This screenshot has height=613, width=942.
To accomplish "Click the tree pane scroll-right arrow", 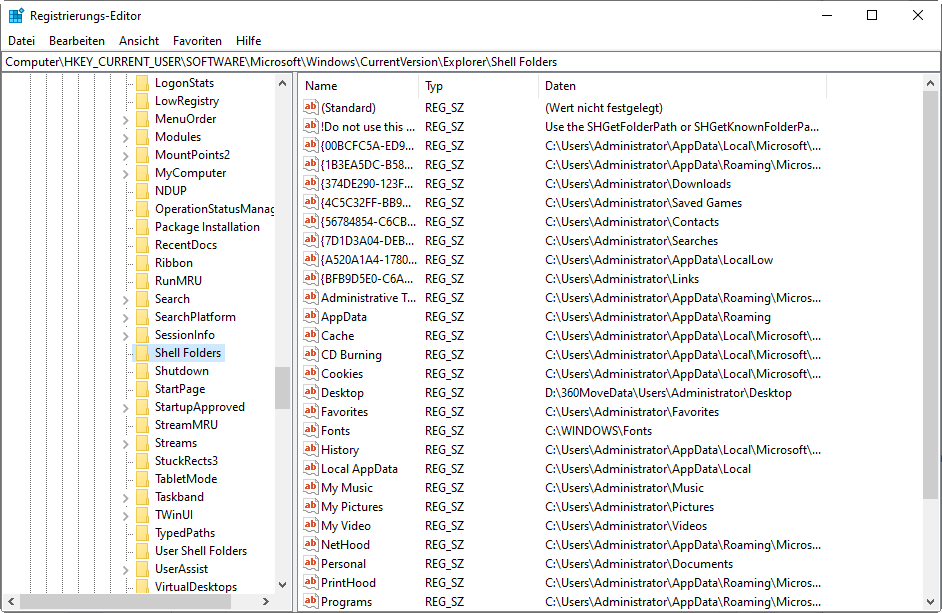I will click(x=266, y=601).
